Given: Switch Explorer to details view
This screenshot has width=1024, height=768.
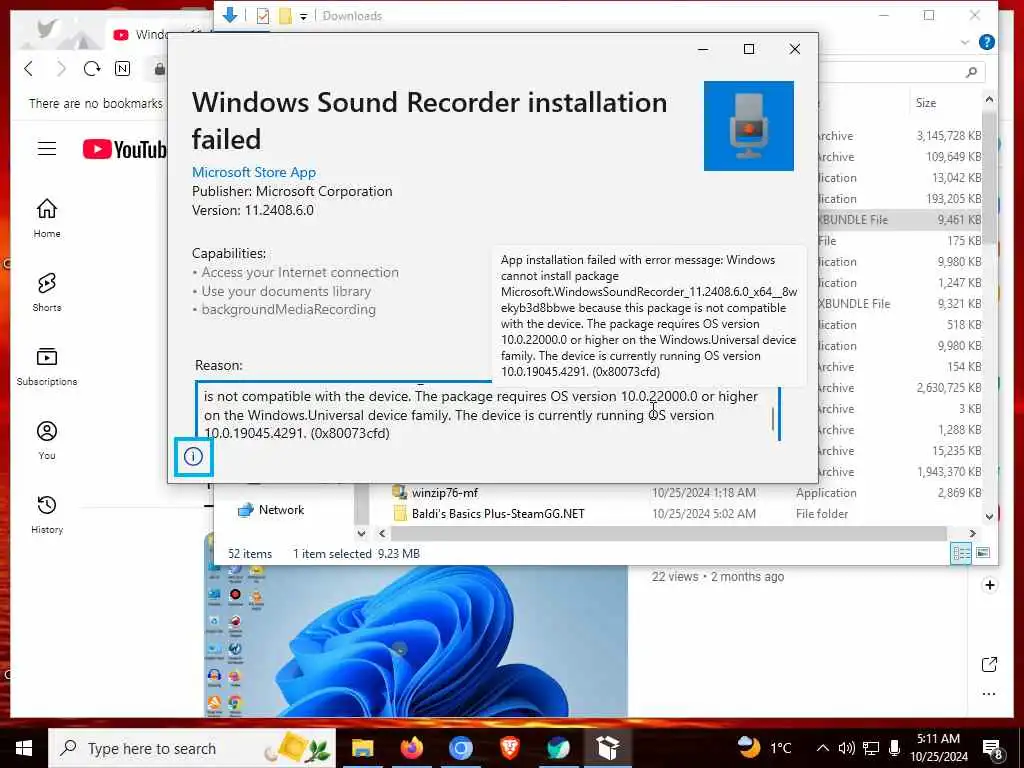Looking at the screenshot, I should click(x=961, y=554).
